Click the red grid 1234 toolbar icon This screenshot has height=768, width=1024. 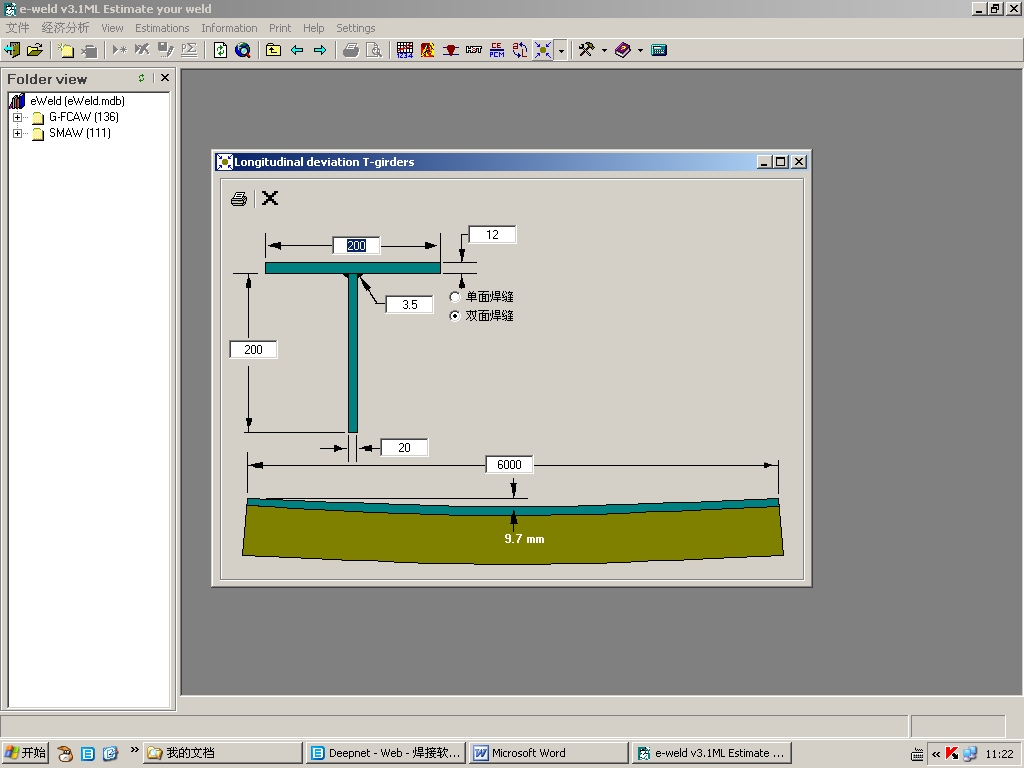(x=405, y=50)
